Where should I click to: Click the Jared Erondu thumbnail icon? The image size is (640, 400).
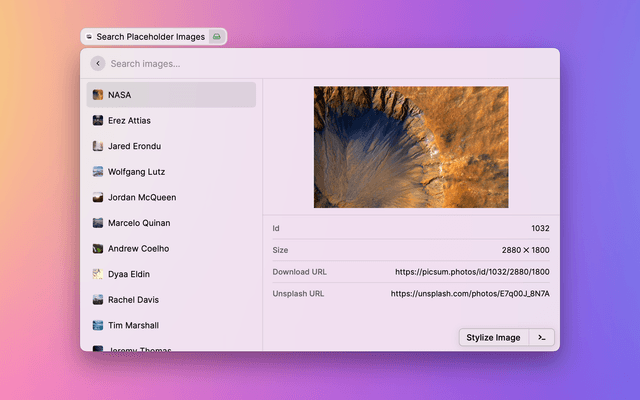[98, 146]
